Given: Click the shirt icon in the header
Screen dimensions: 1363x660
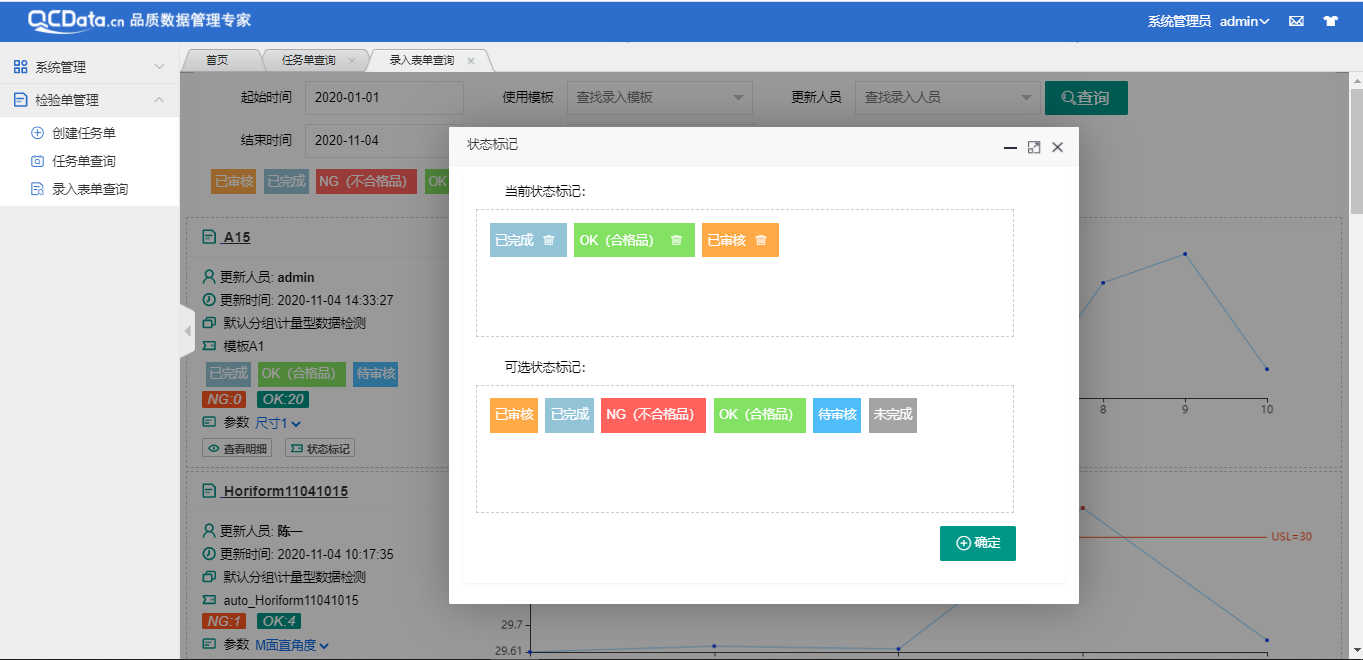Looking at the screenshot, I should click(1331, 20).
